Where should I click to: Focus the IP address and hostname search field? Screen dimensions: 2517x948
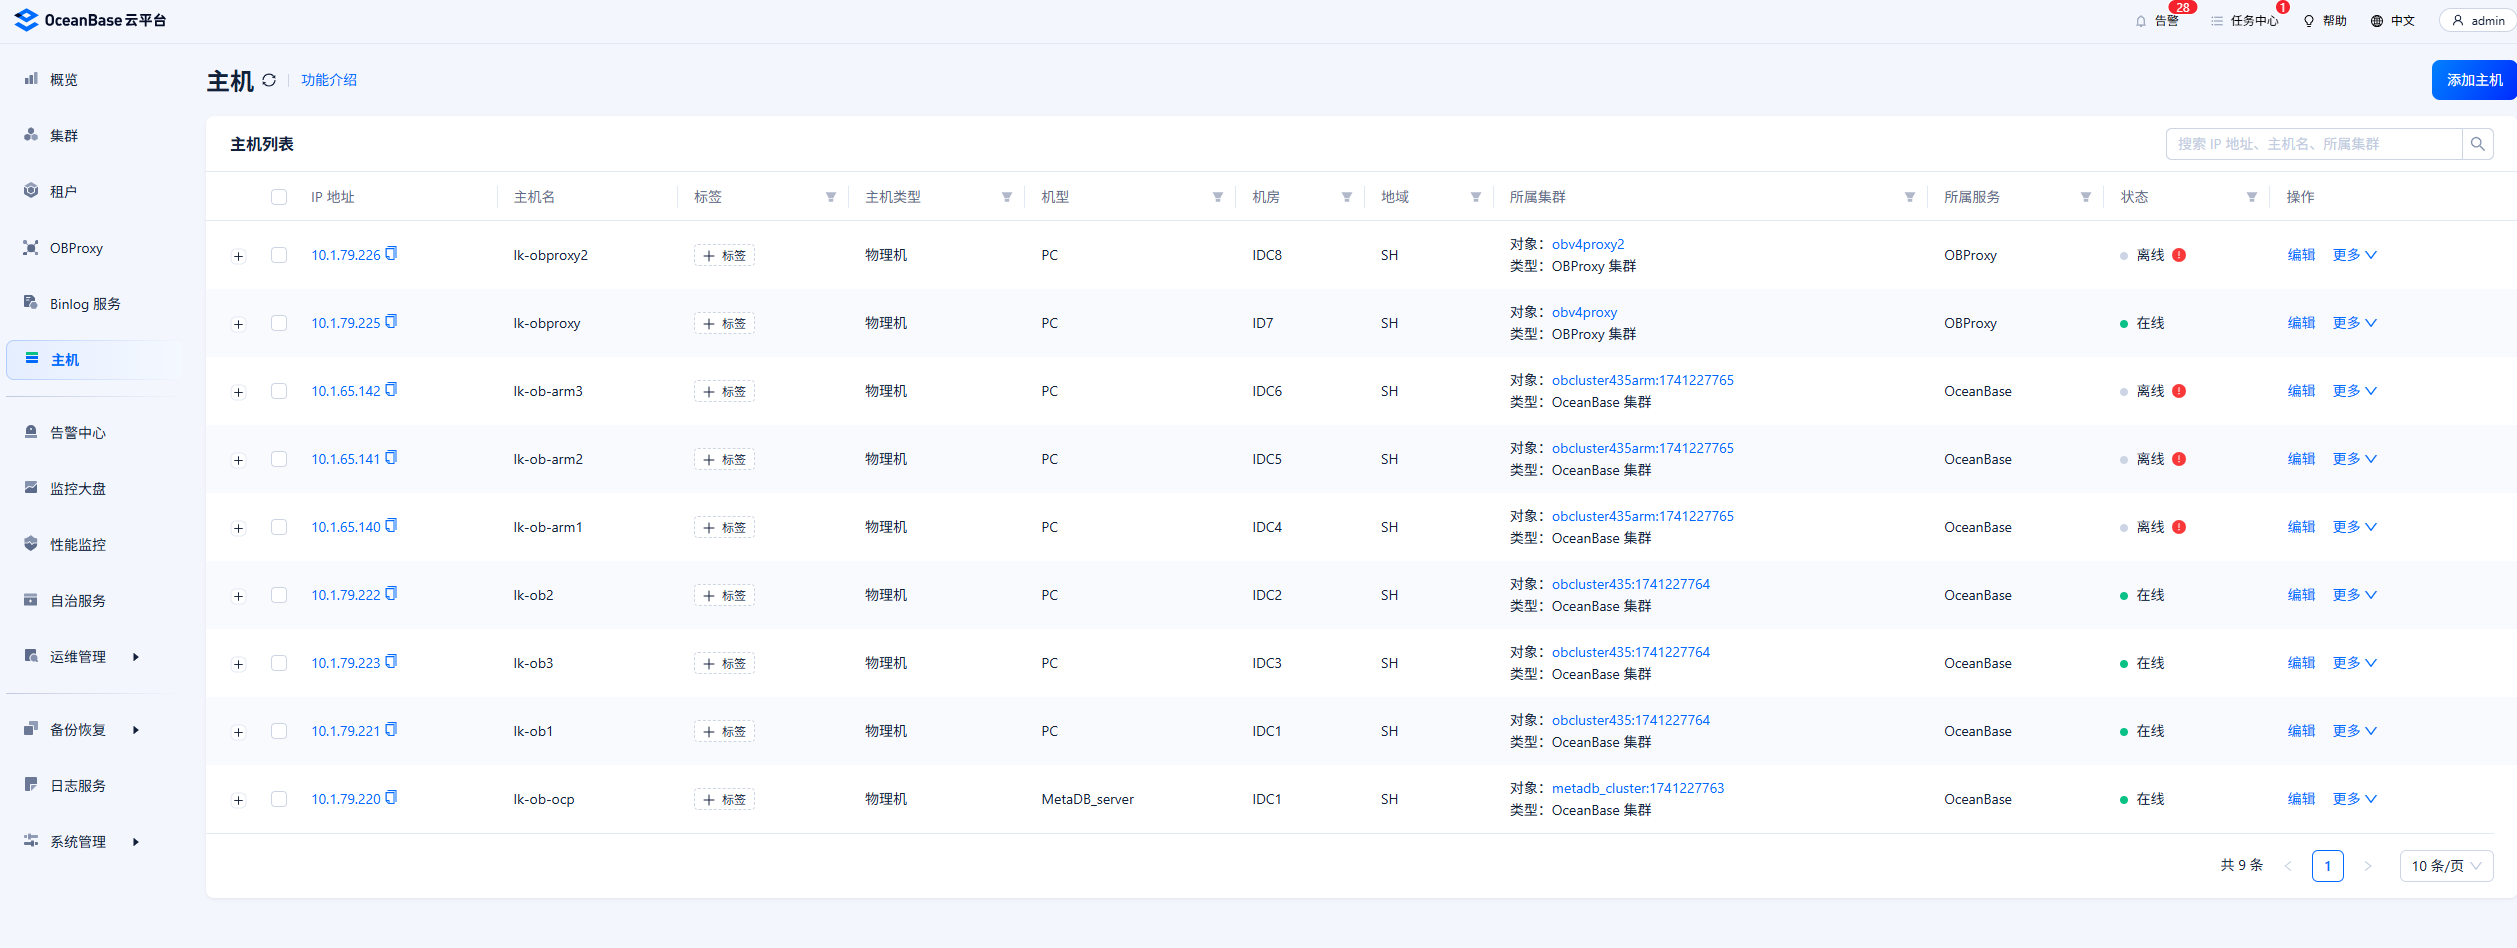[2312, 144]
